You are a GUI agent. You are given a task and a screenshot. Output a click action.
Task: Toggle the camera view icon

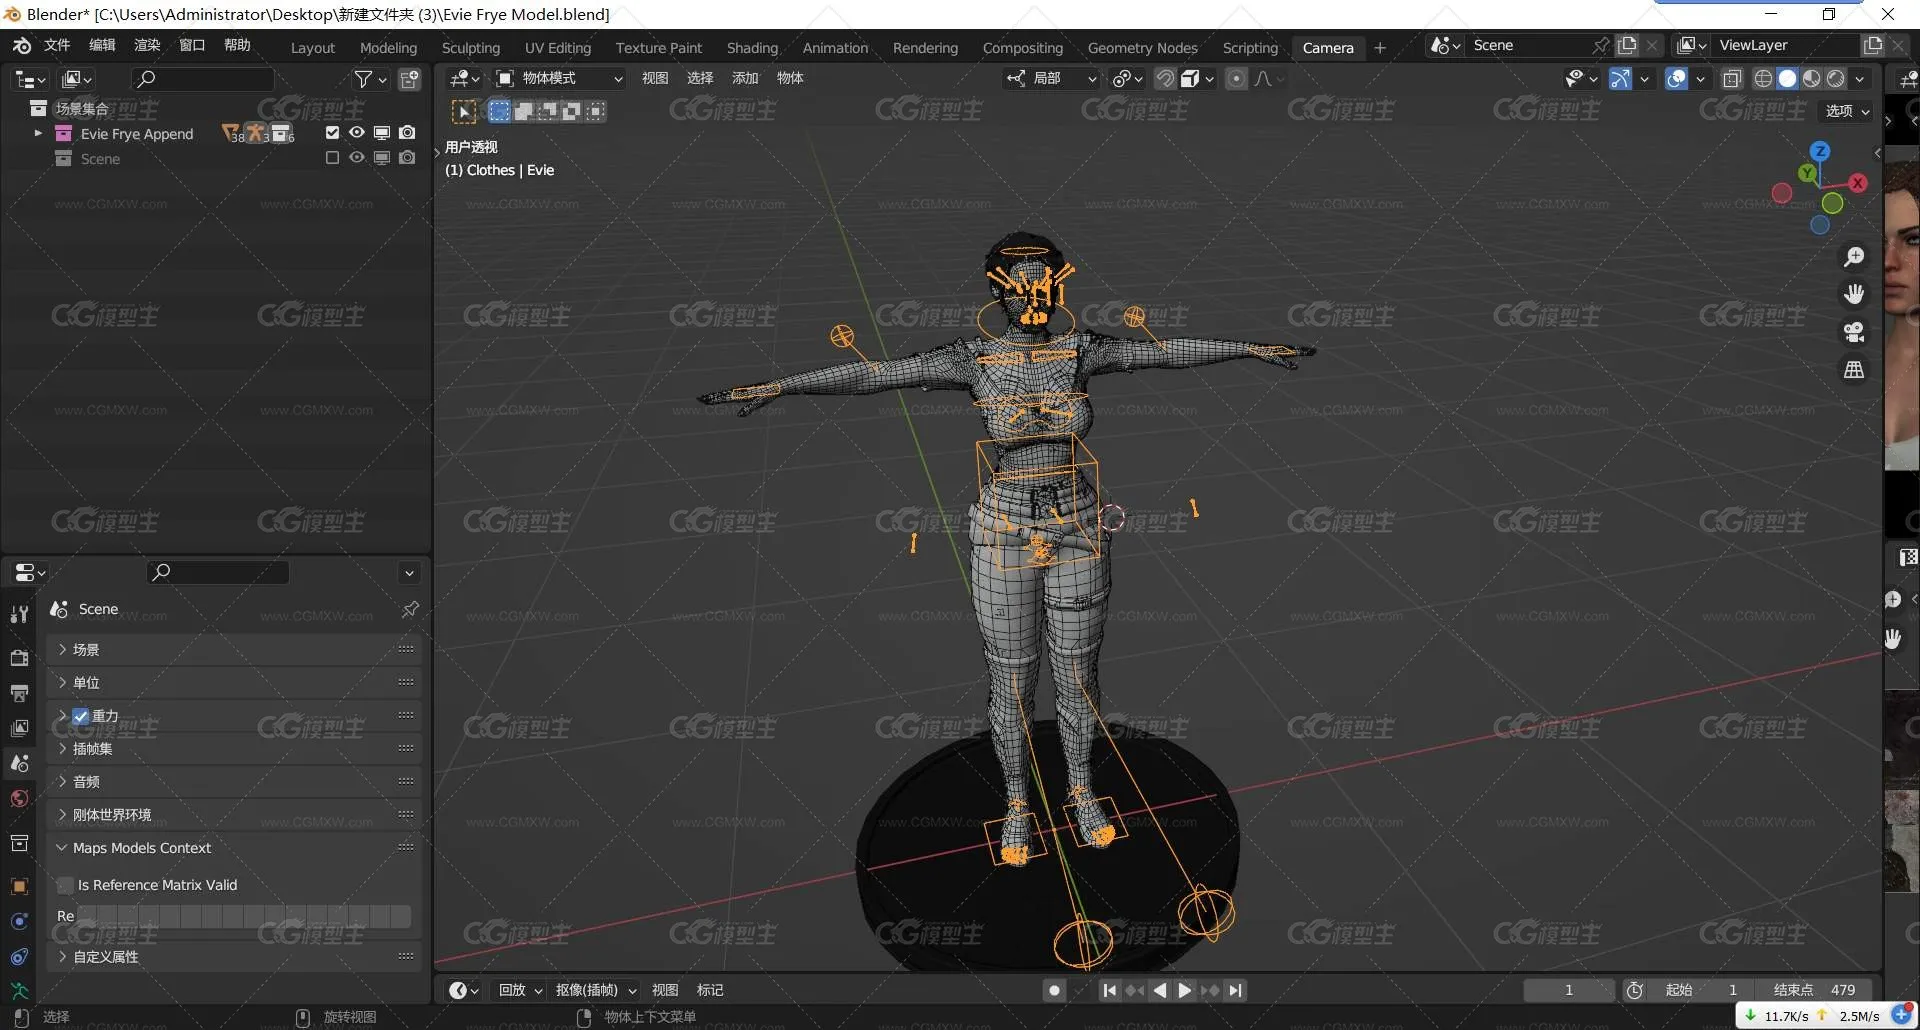point(1854,332)
